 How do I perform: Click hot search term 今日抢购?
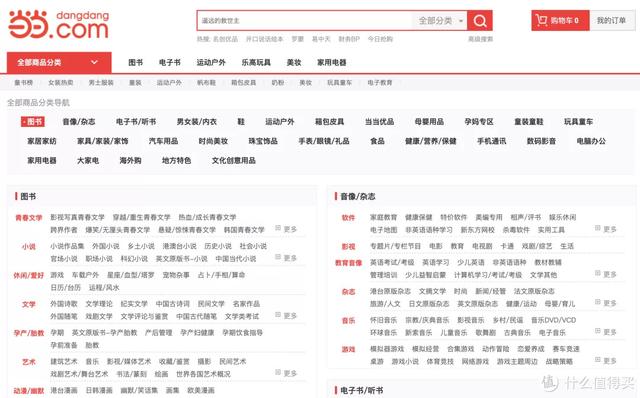coord(380,39)
